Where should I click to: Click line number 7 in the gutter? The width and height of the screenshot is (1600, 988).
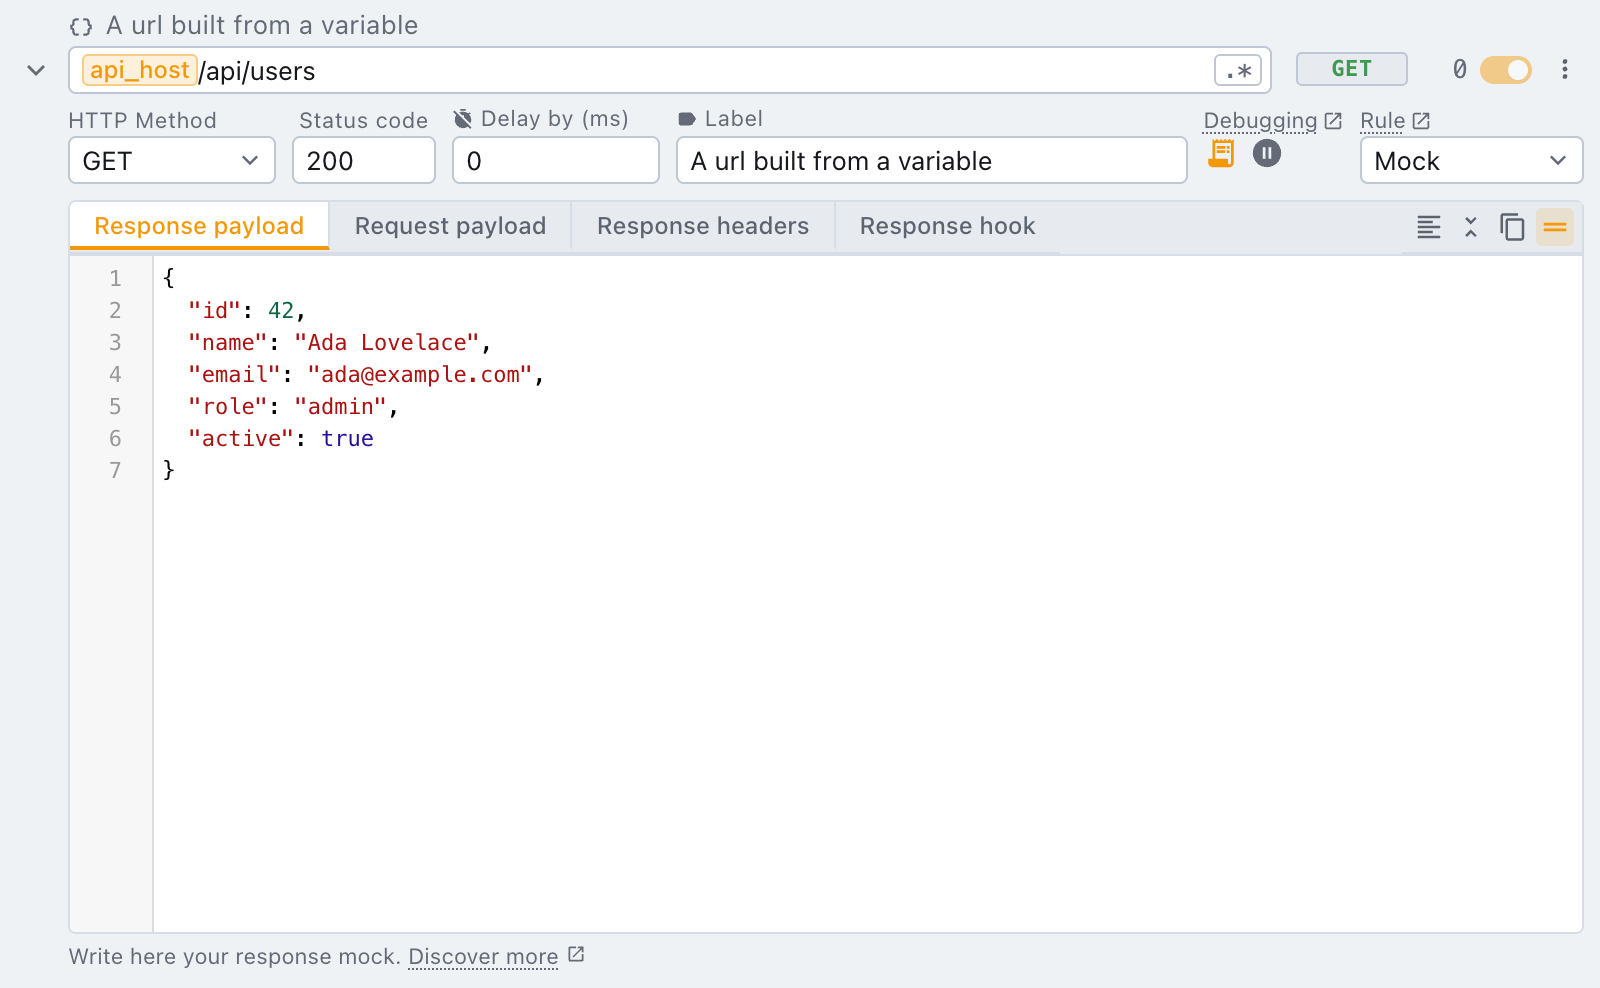(x=115, y=470)
